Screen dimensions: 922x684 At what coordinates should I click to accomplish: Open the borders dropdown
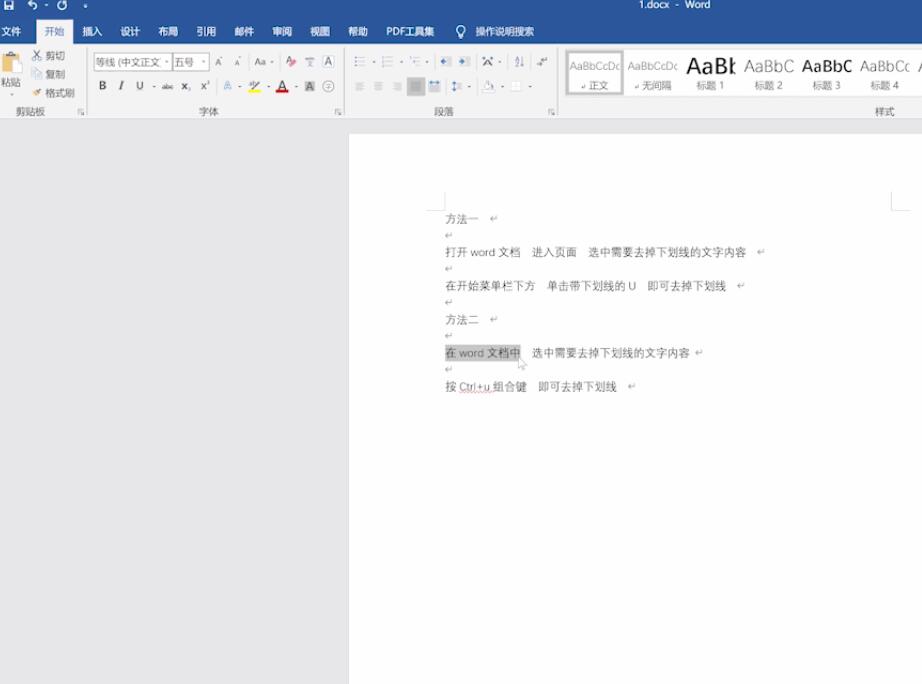point(530,86)
